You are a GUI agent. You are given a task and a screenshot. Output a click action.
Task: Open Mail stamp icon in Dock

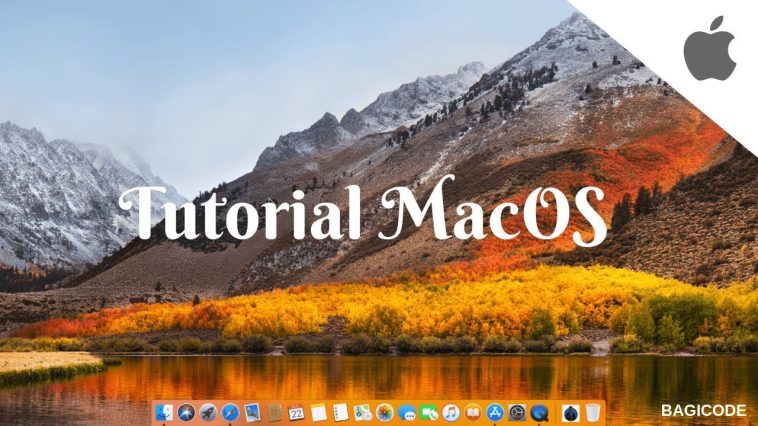(252, 413)
